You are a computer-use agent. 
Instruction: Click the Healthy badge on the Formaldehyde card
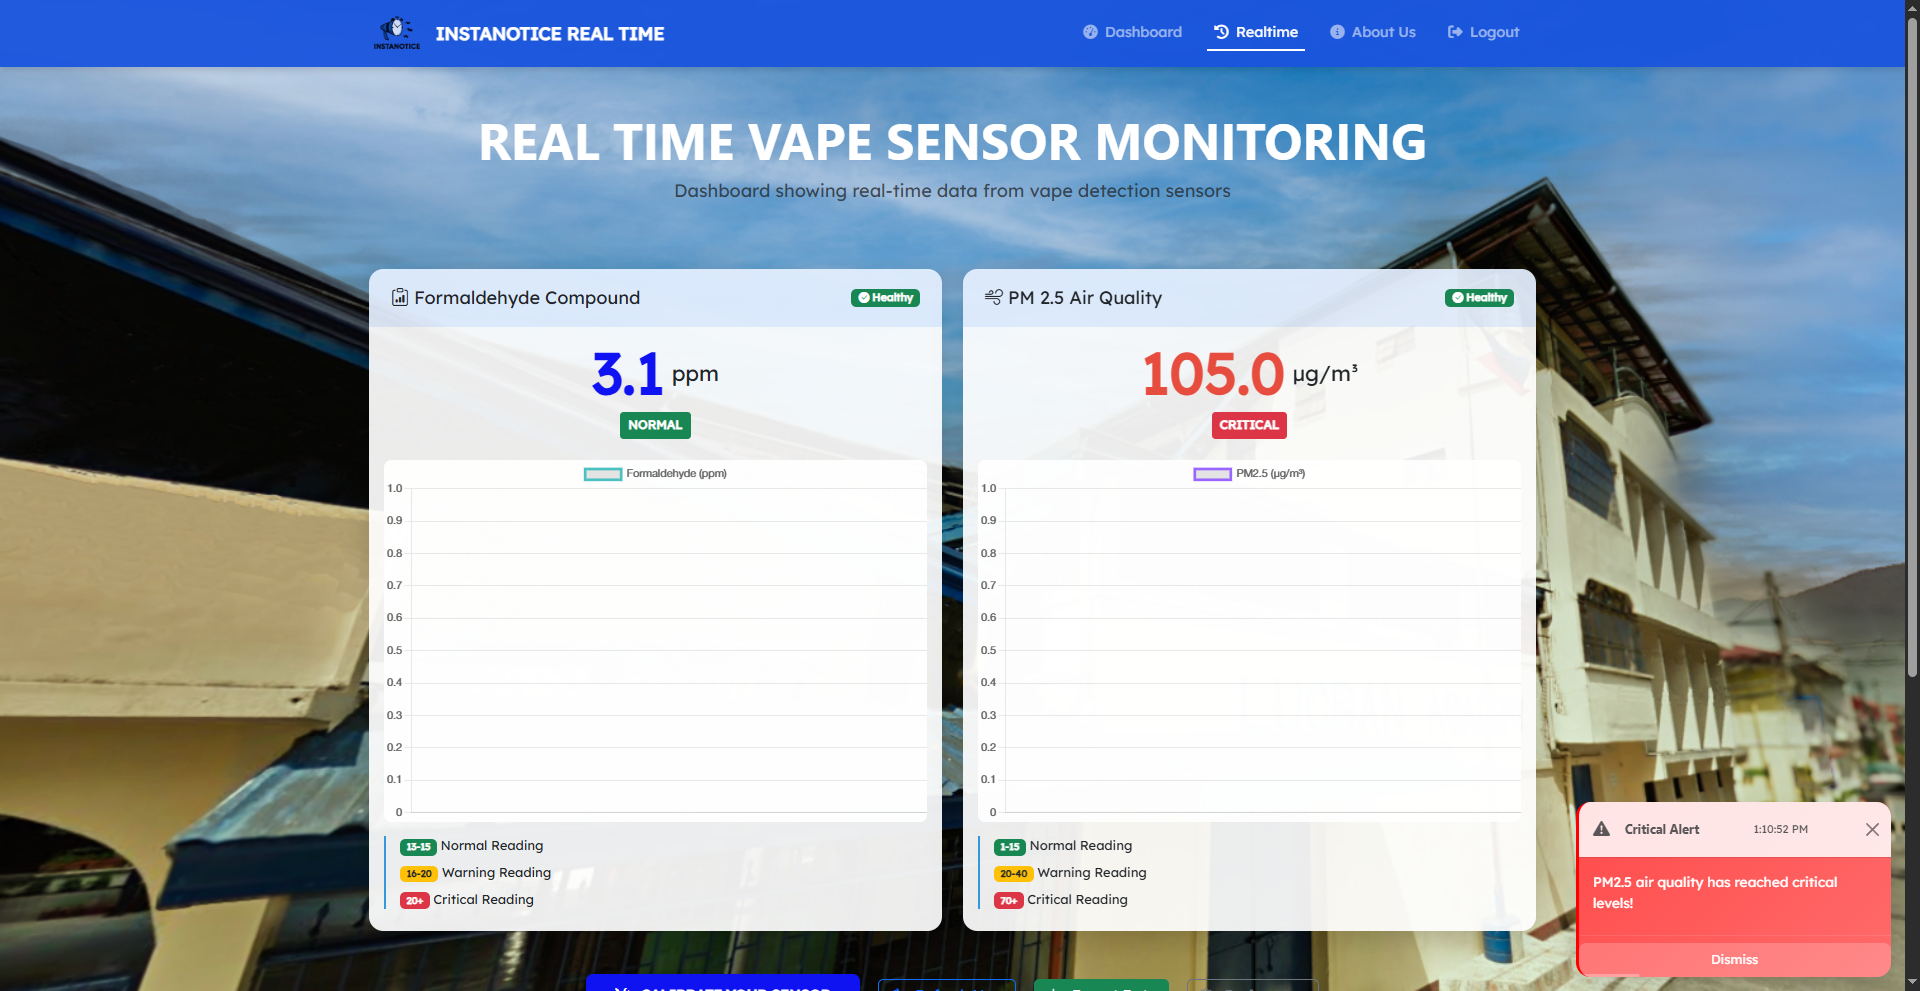coord(885,298)
